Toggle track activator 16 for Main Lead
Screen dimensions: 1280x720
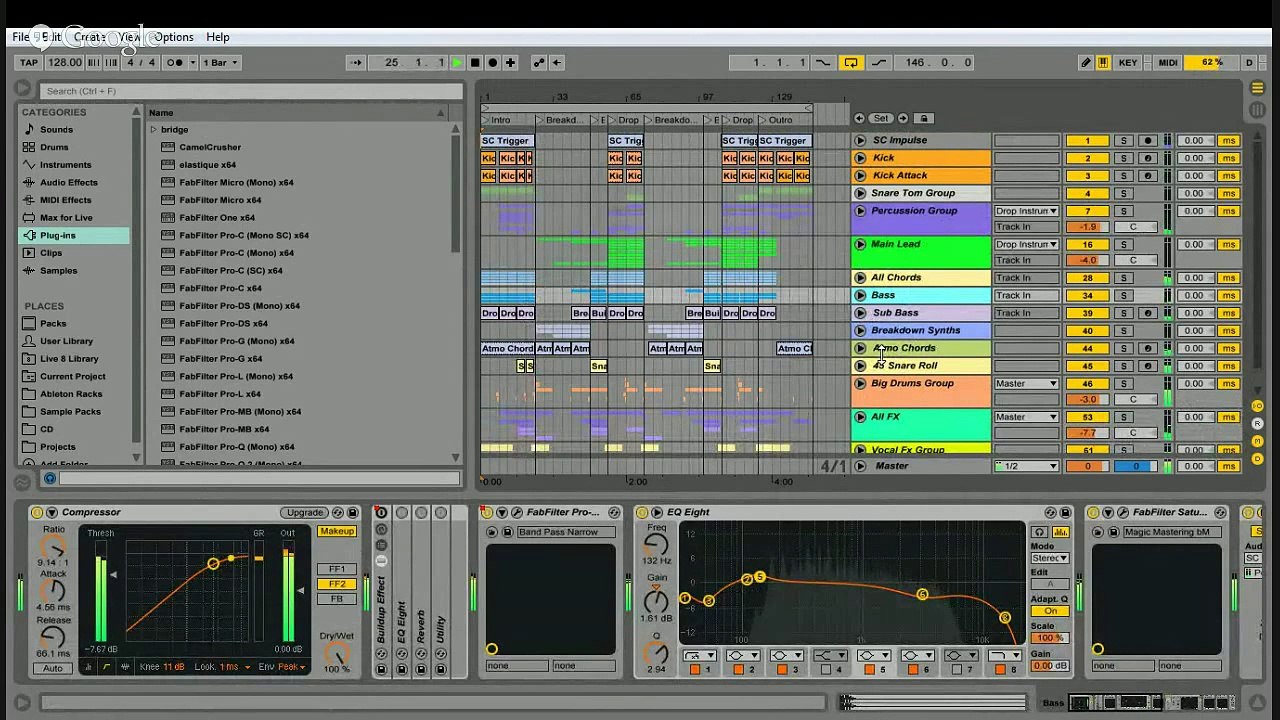pyautogui.click(x=1087, y=244)
